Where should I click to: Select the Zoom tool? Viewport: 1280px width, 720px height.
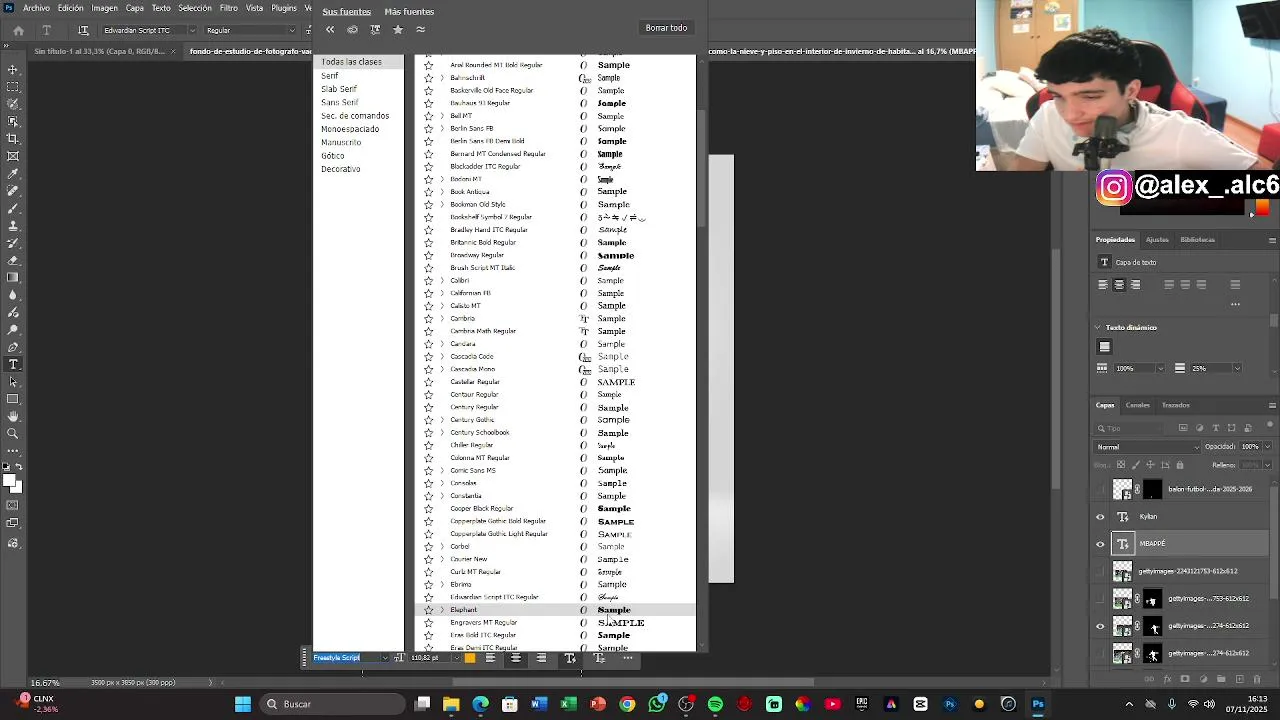[13, 433]
